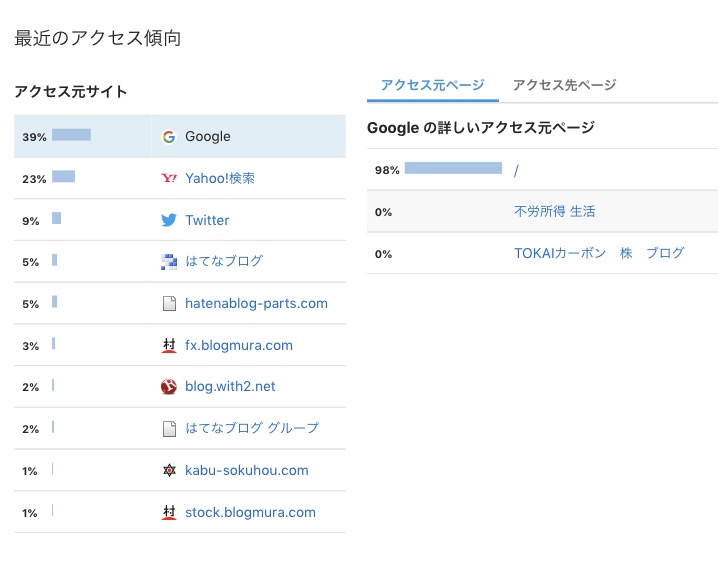This screenshot has width=718, height=572.
Task: Click the 39% bar for Google
Action: (x=71, y=135)
